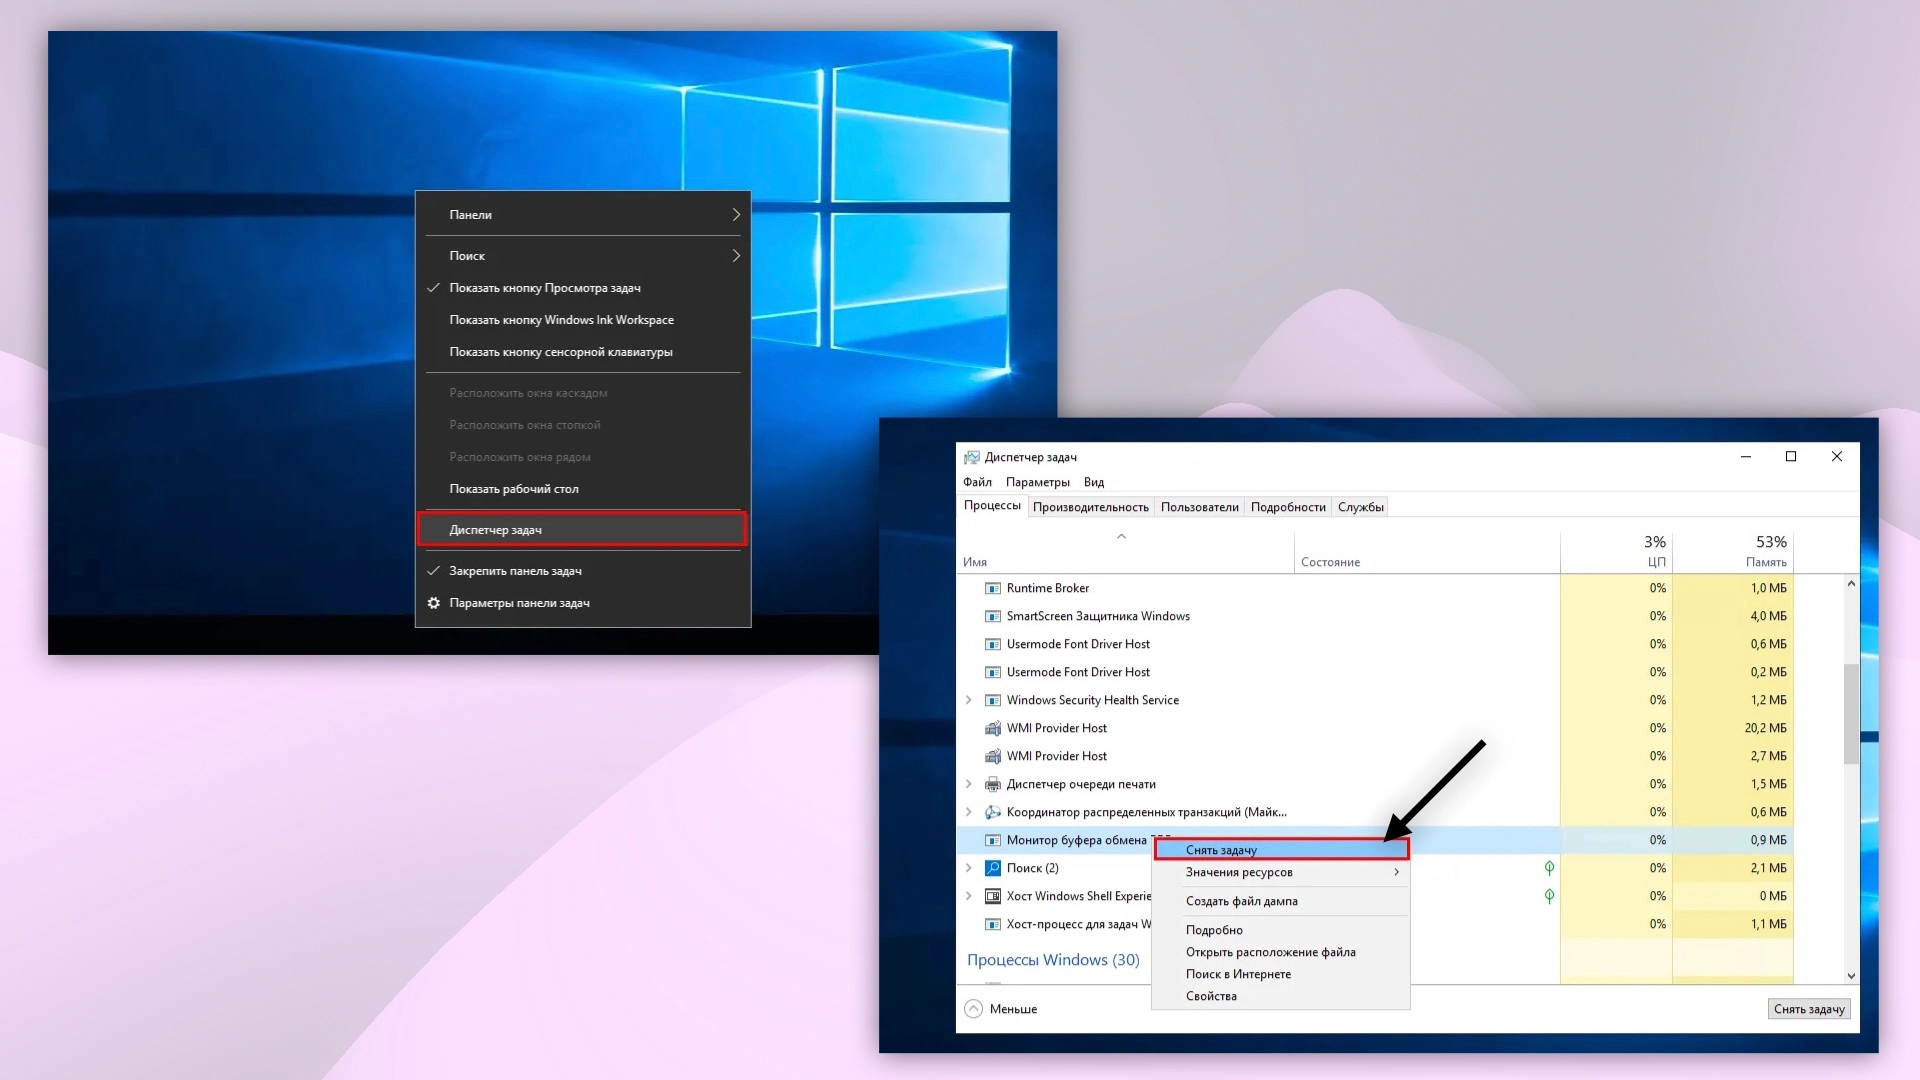Expand the Windows Security Health Service row
The image size is (1920, 1080).
(x=968, y=700)
